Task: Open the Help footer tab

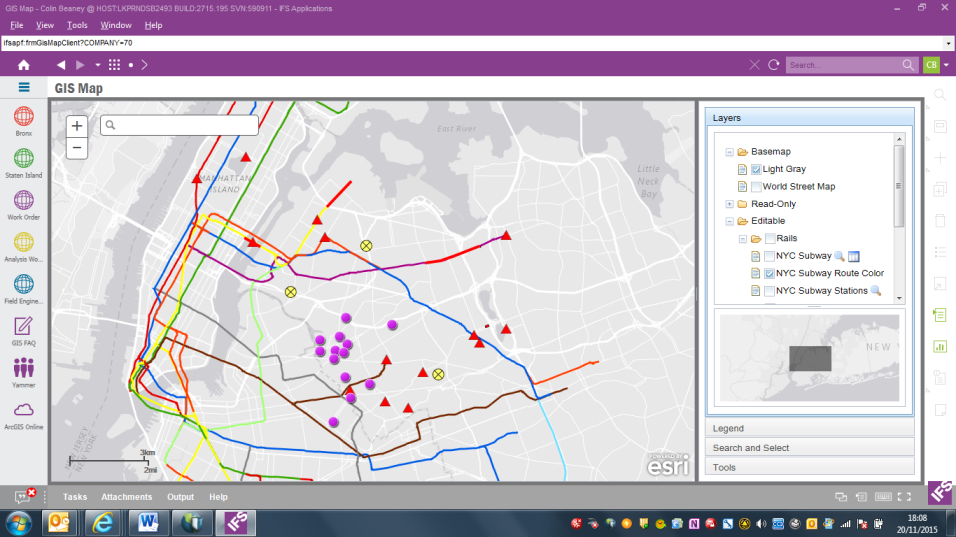Action: [218, 497]
